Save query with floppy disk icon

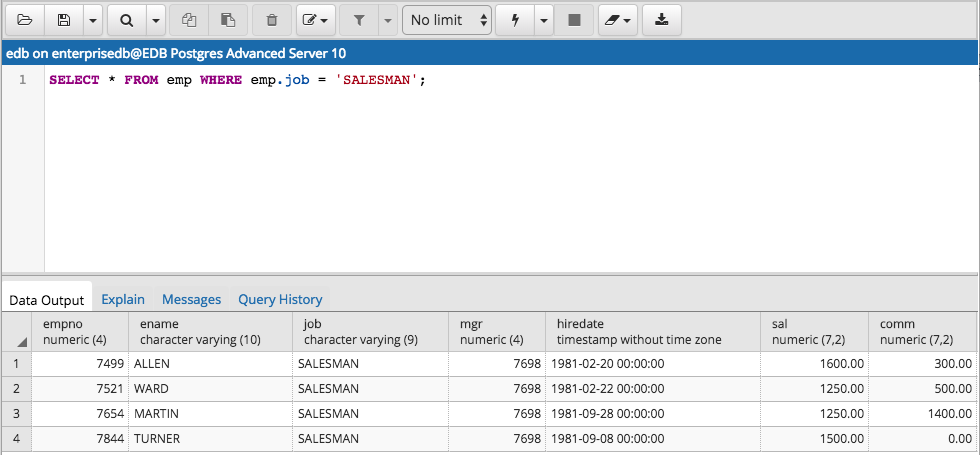tap(64, 20)
